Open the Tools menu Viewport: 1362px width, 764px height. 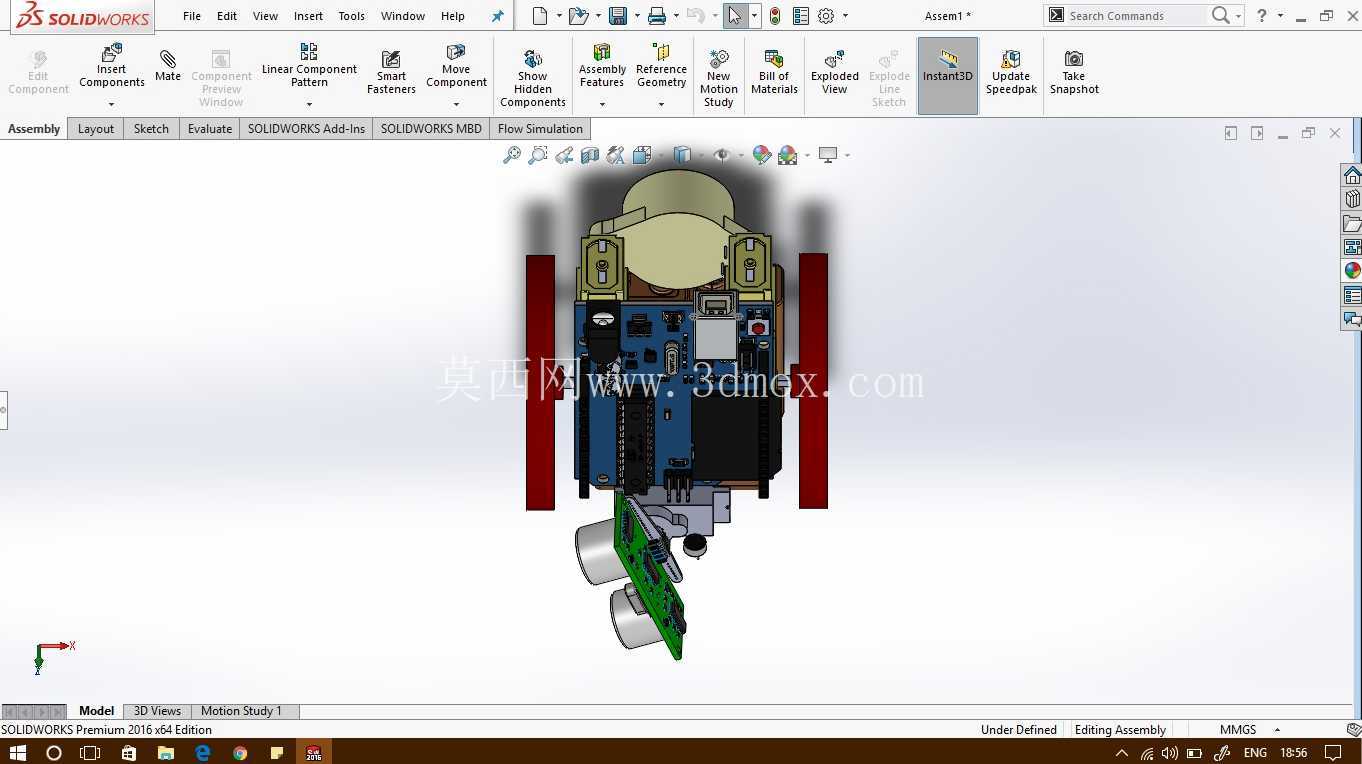pos(351,16)
